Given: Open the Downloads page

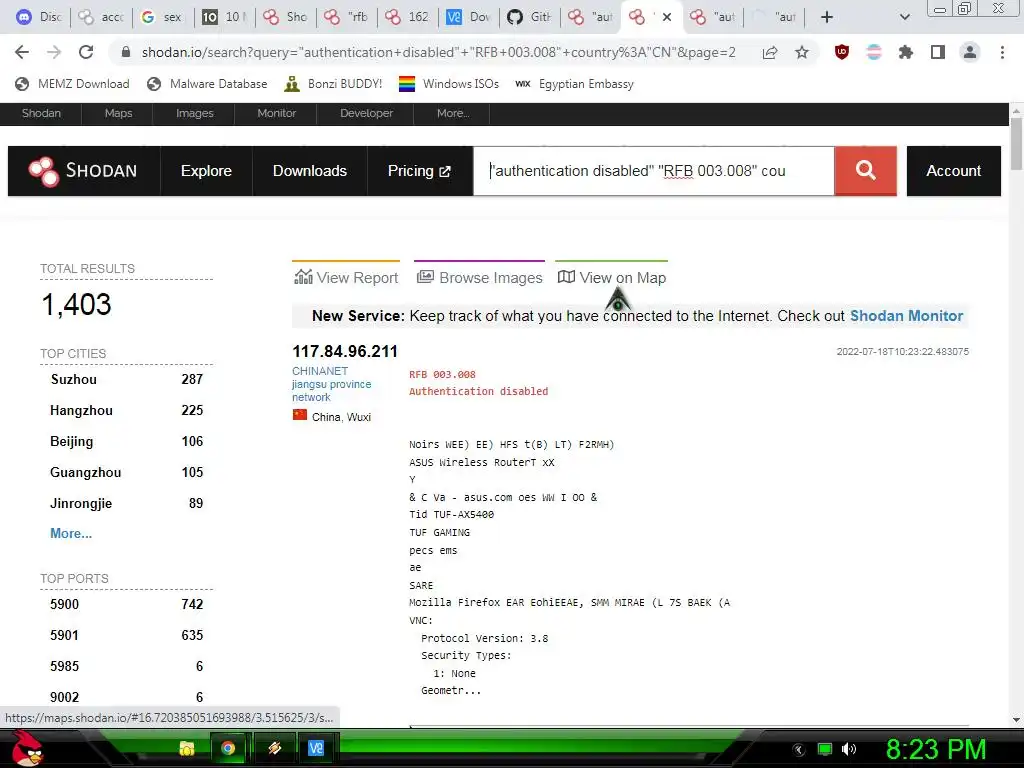Looking at the screenshot, I should (310, 171).
